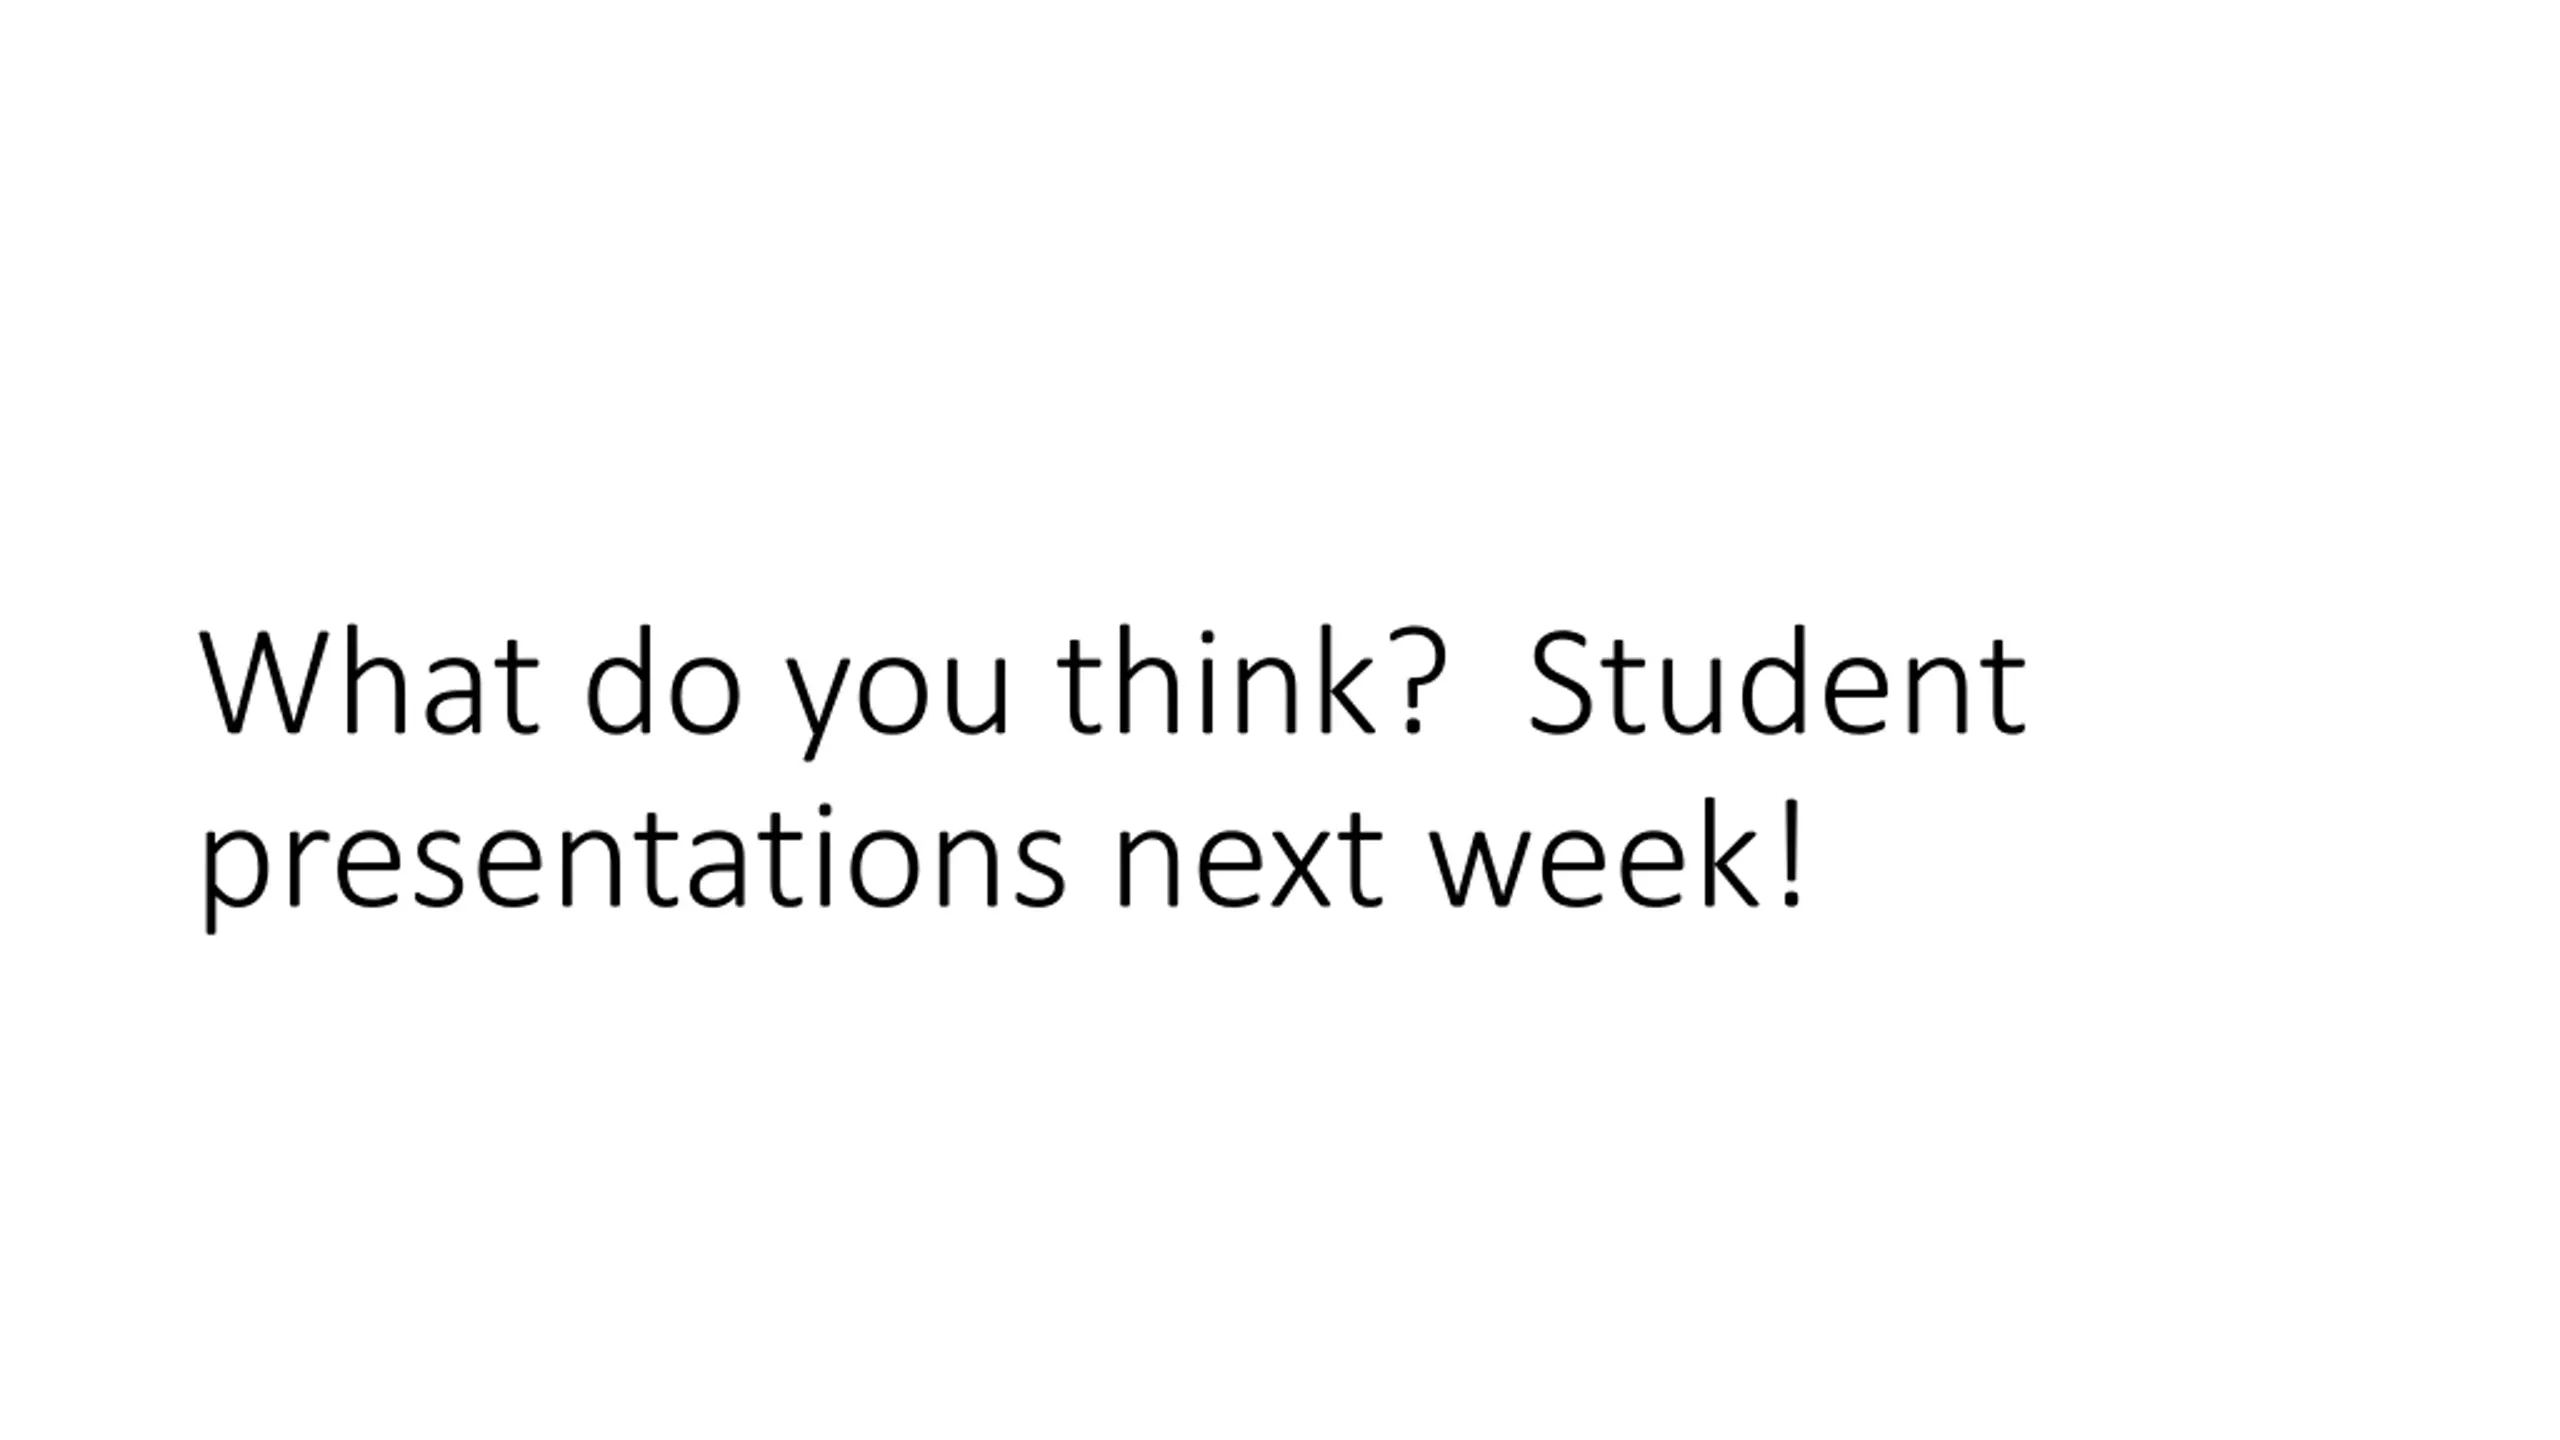Select the word "Student" on the slide
2560x1440 pixels.
click(1777, 682)
